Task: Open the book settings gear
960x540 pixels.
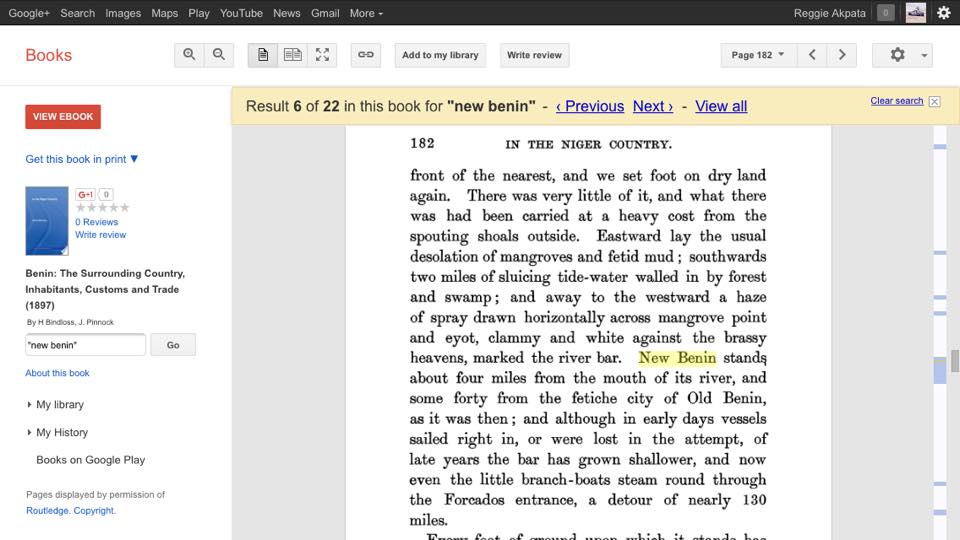Action: click(x=897, y=55)
